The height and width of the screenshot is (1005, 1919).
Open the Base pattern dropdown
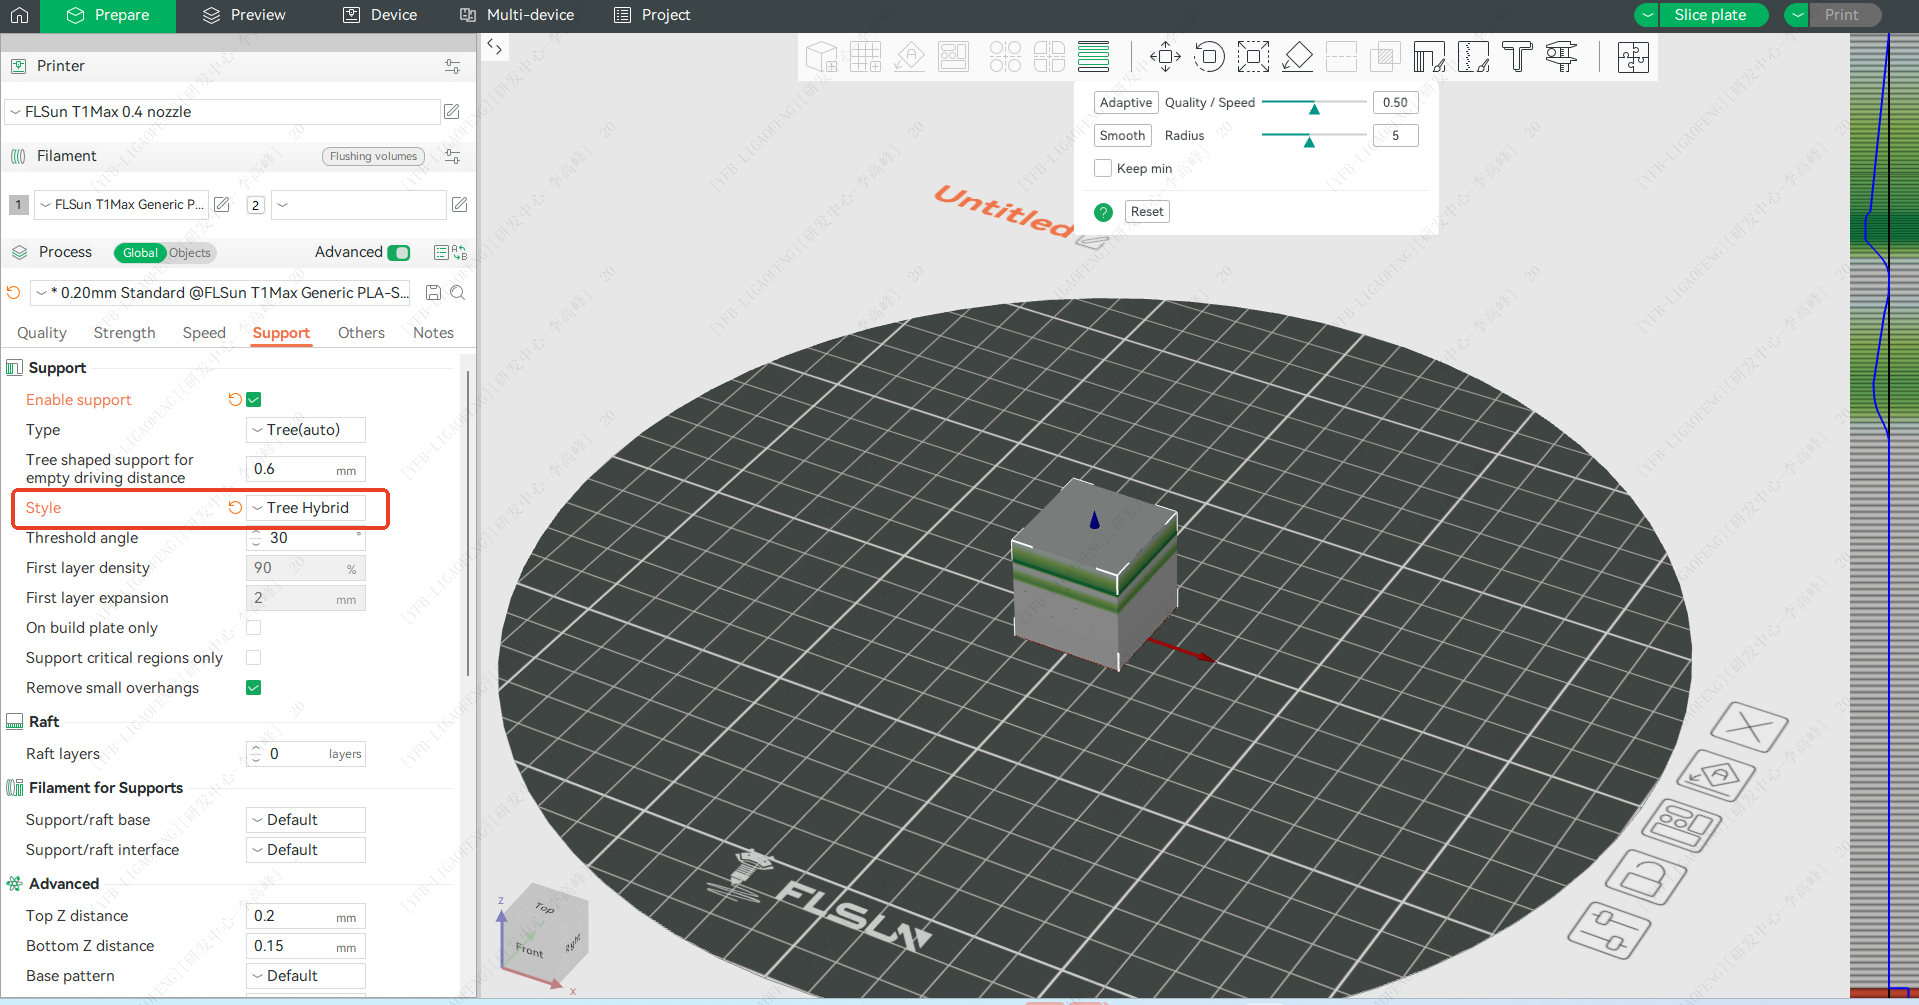coord(306,976)
